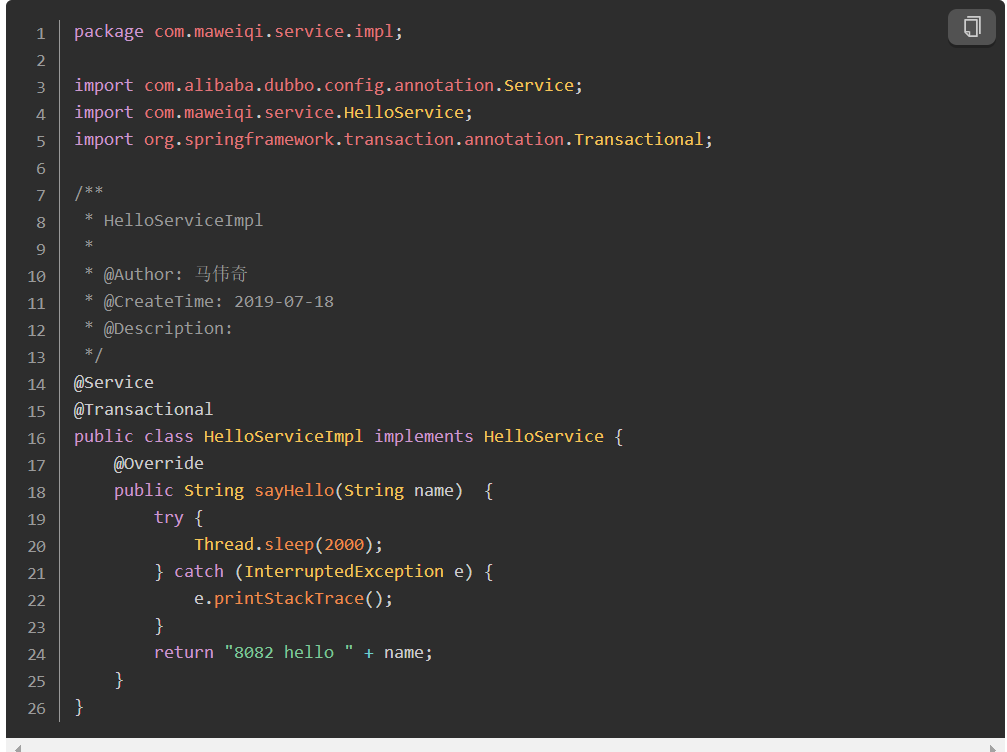The image size is (1007, 752).
Task: Click the 'sayHello' method name
Action: pyautogui.click(x=294, y=490)
